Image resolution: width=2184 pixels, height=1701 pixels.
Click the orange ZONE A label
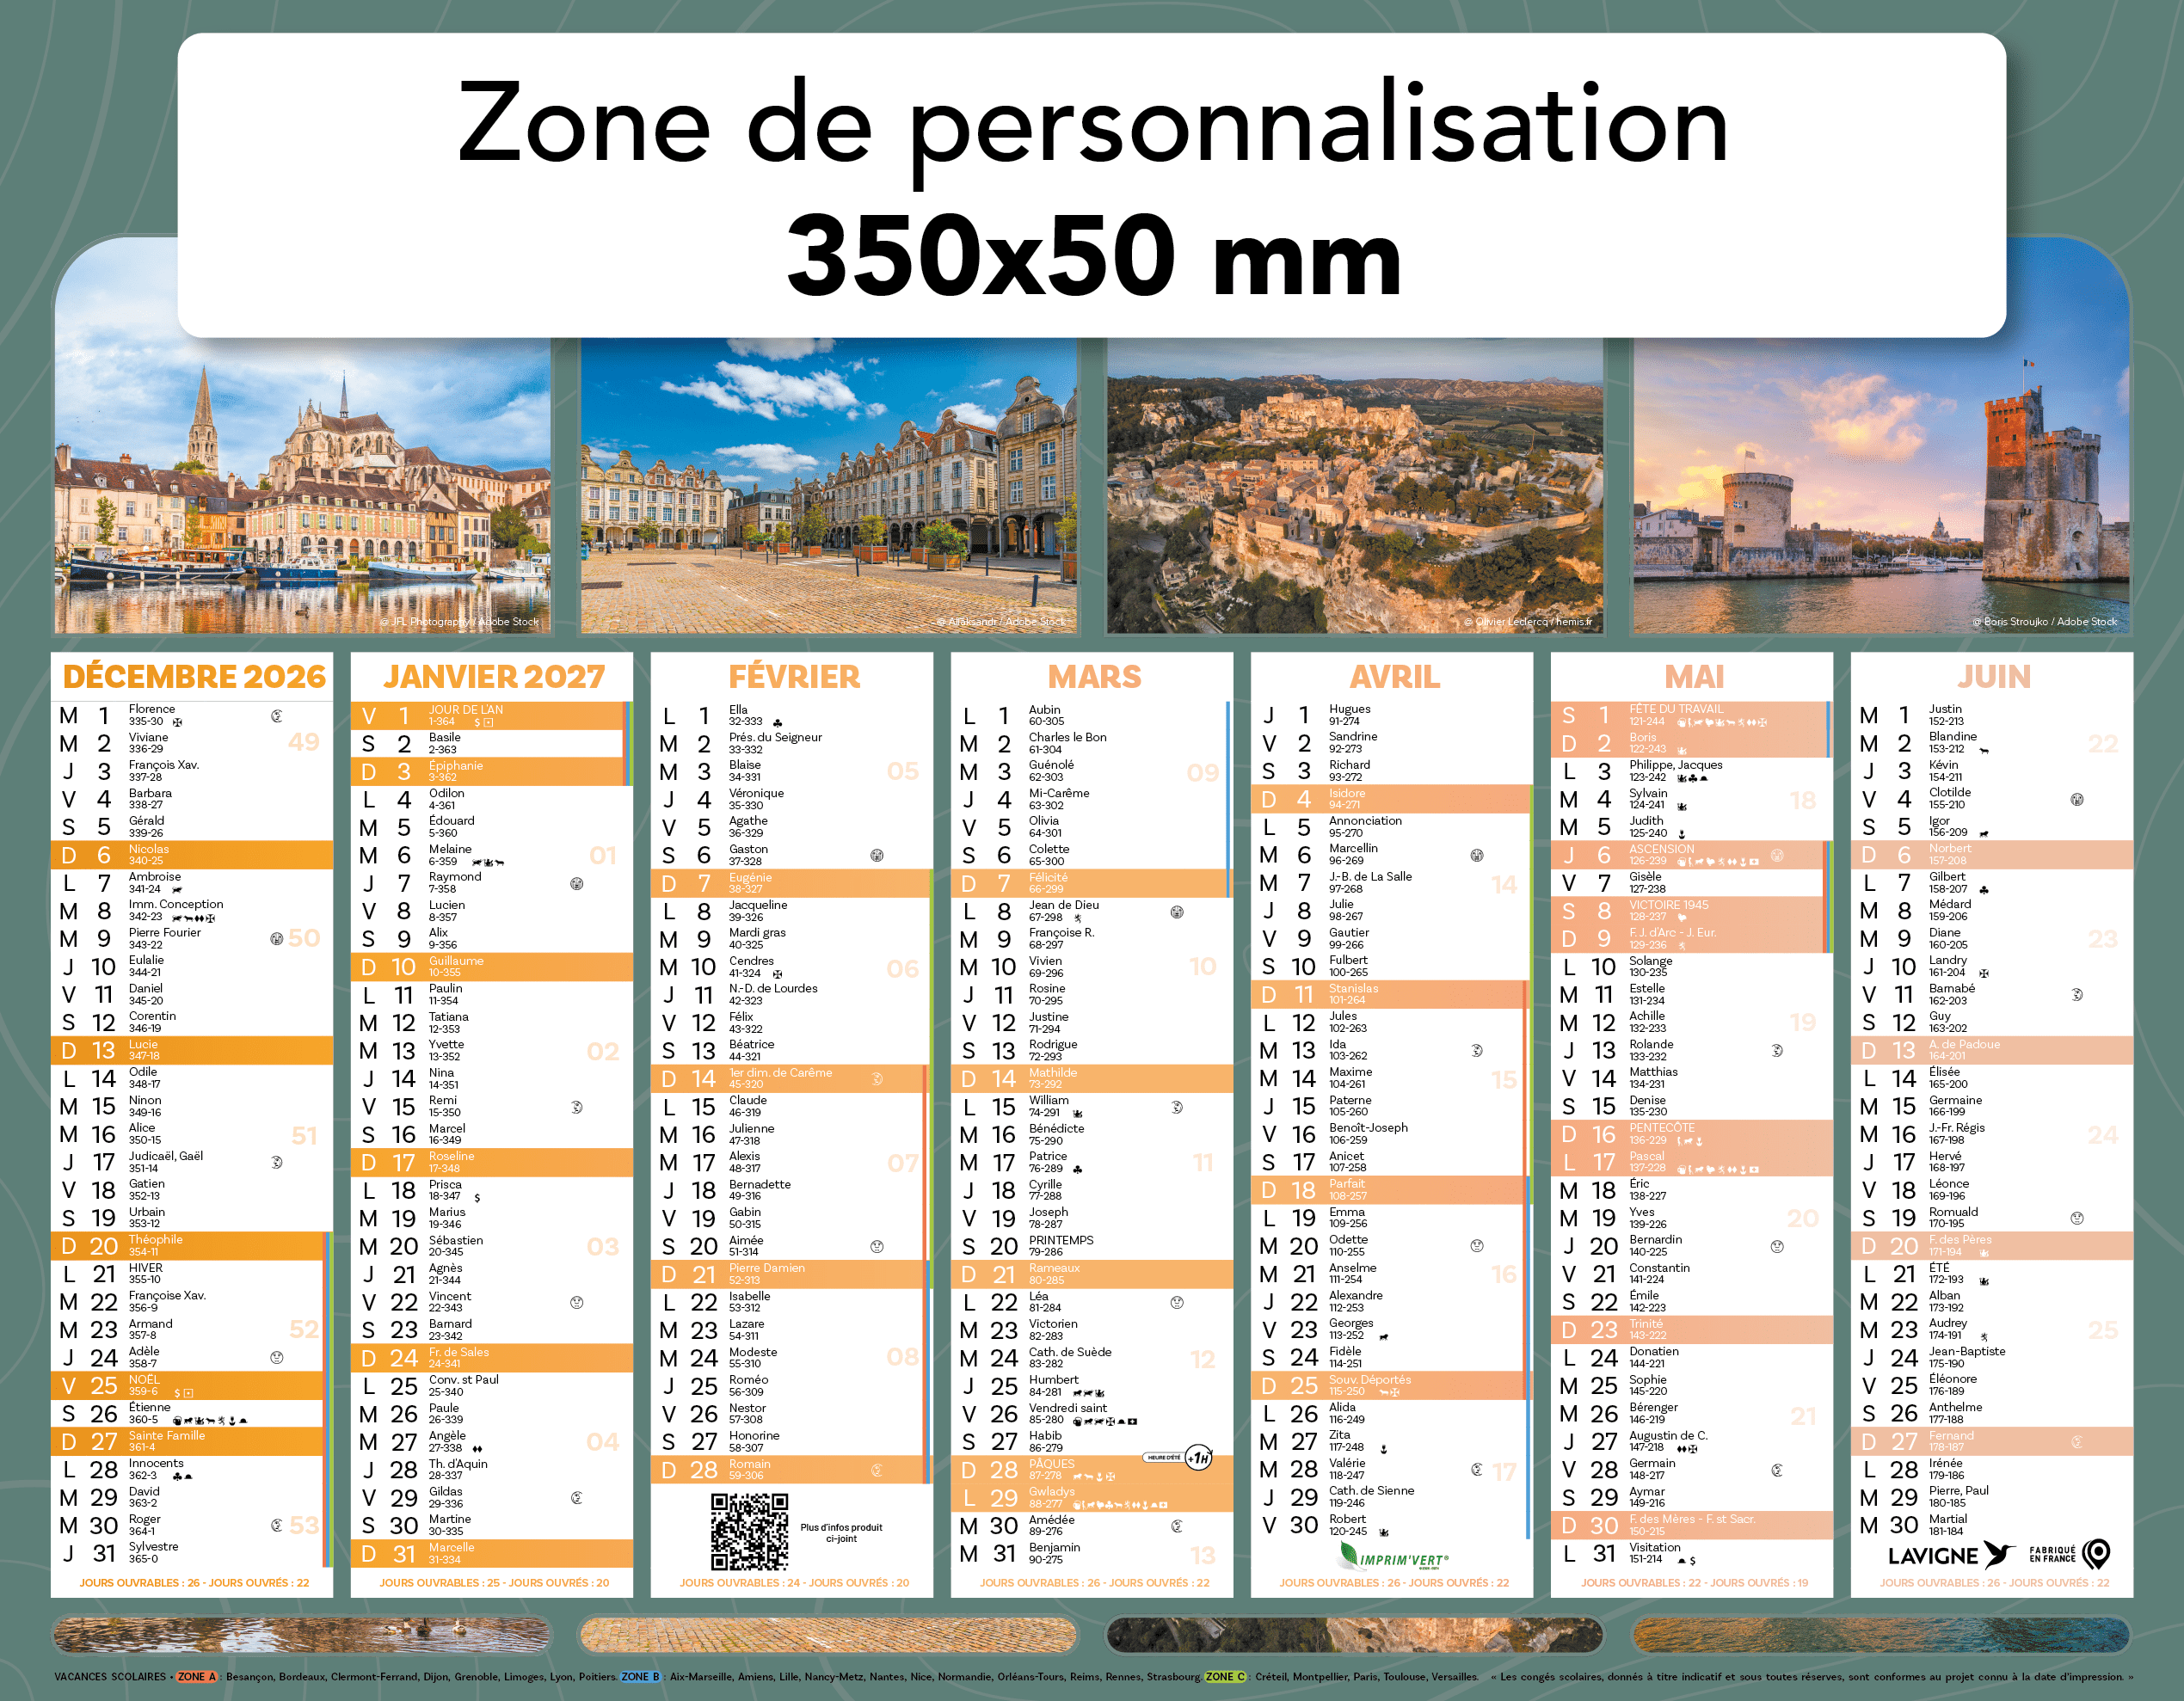click(x=196, y=1677)
